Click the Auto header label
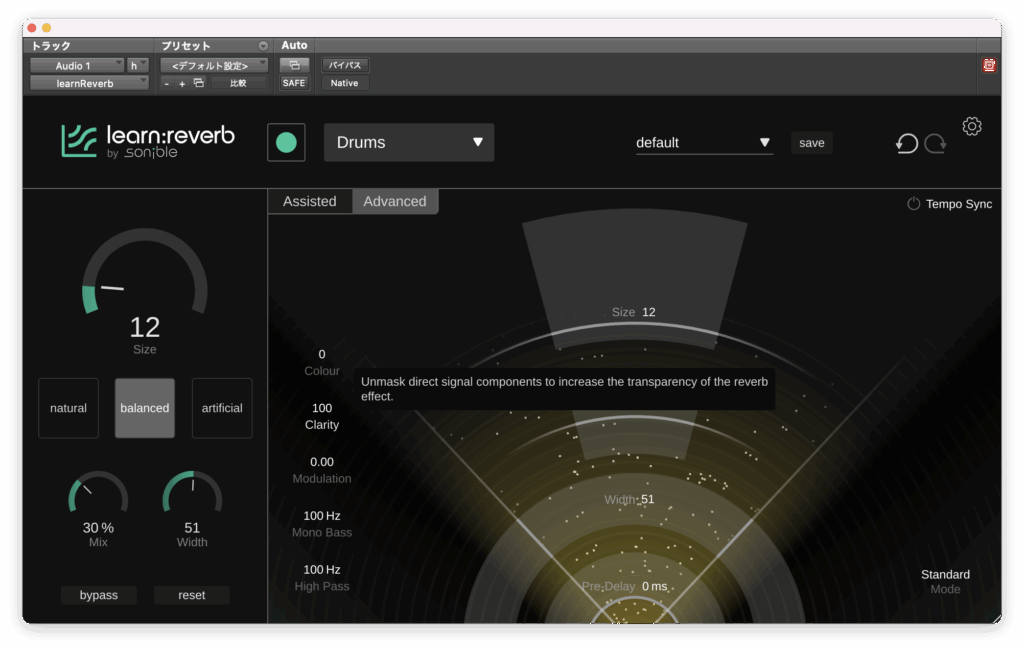 pos(294,45)
